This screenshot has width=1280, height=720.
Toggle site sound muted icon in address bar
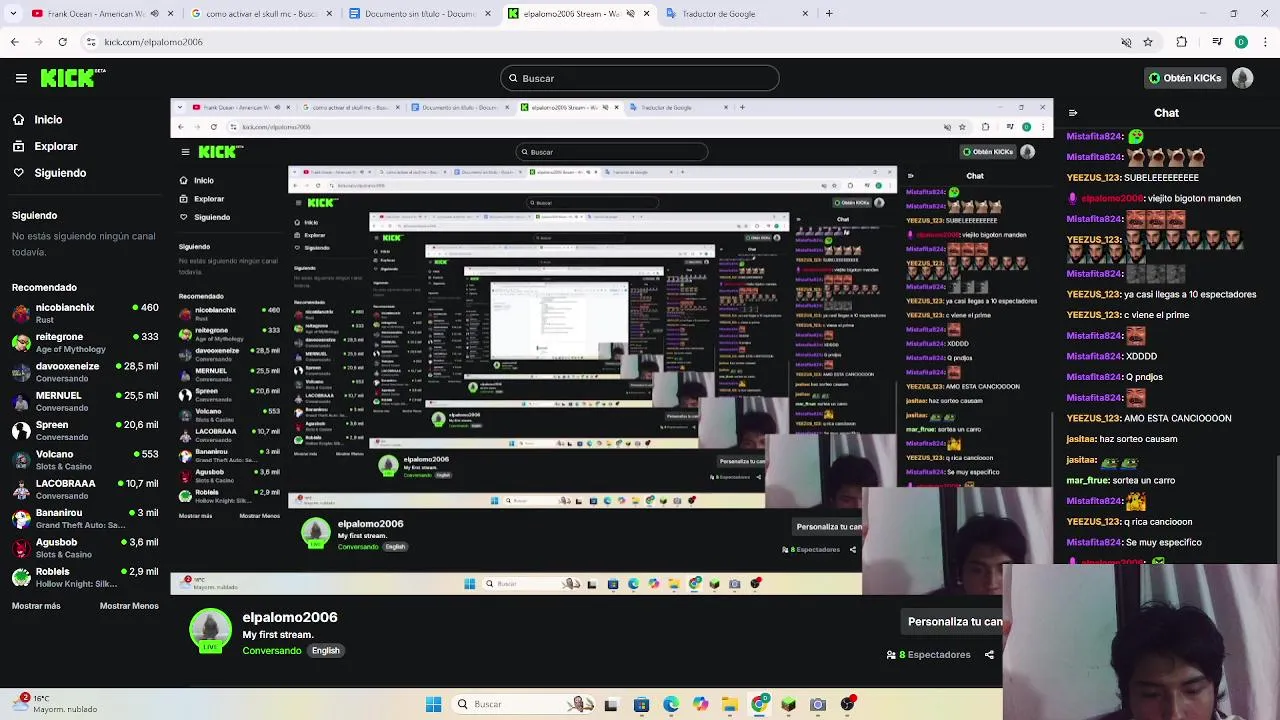(1126, 42)
